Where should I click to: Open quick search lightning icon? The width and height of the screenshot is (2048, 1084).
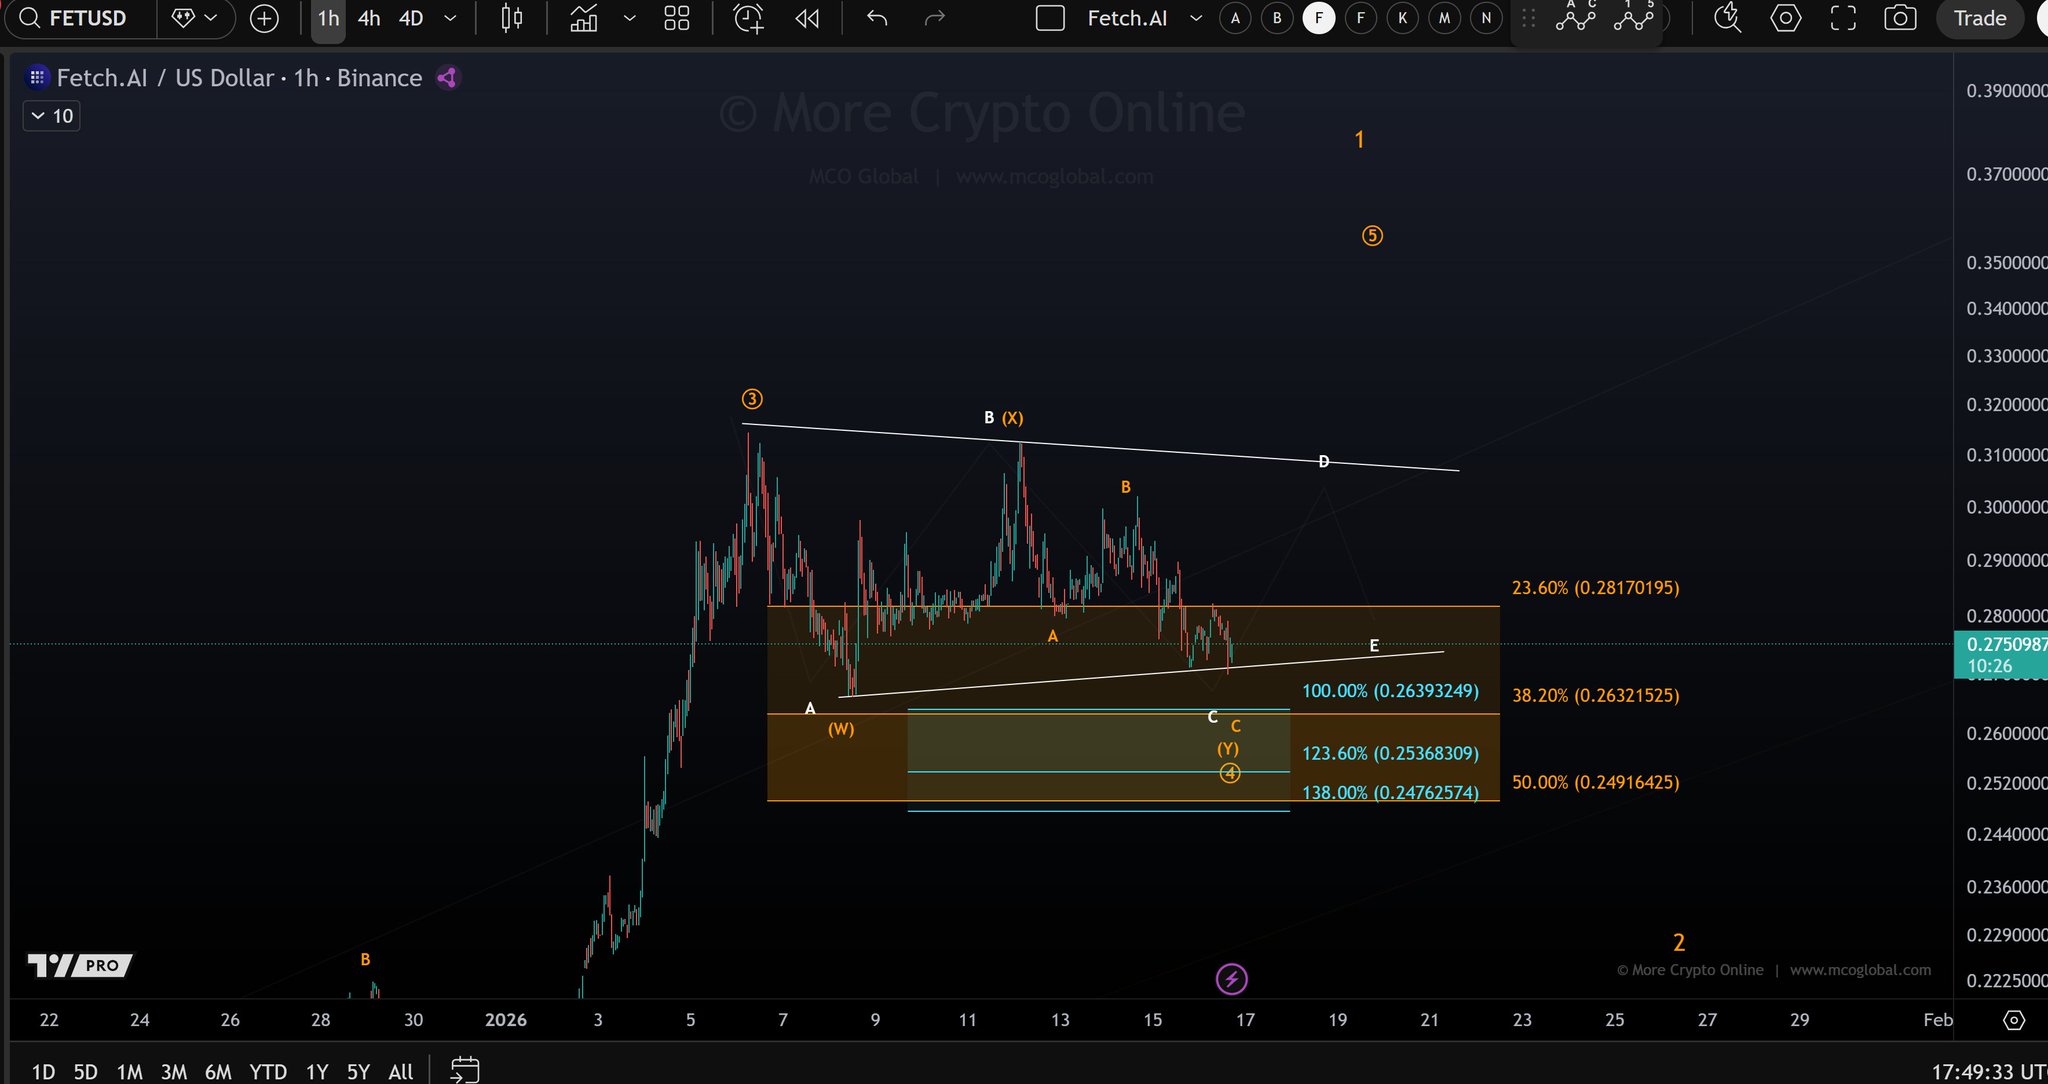pos(1727,18)
